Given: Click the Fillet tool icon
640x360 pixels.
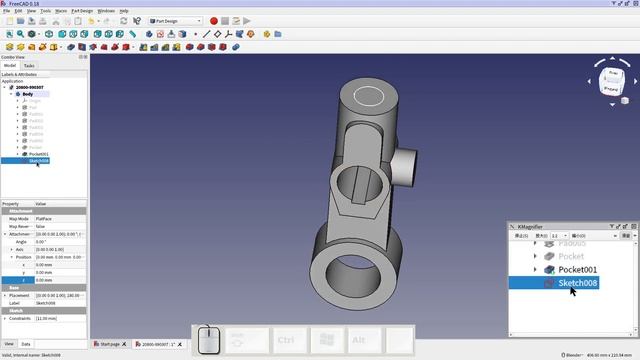Looking at the screenshot, I should pyautogui.click(x=189, y=47).
